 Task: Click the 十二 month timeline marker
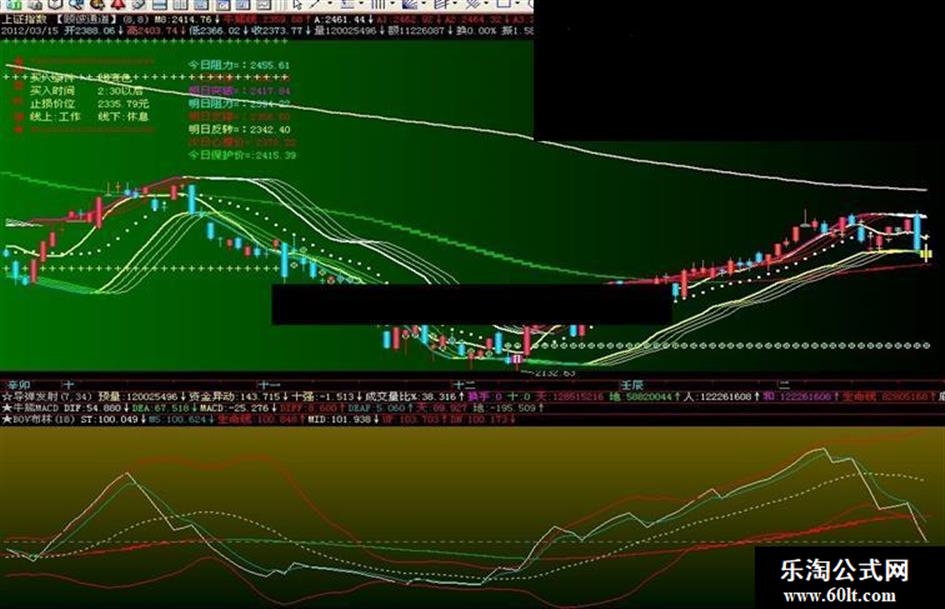click(465, 385)
